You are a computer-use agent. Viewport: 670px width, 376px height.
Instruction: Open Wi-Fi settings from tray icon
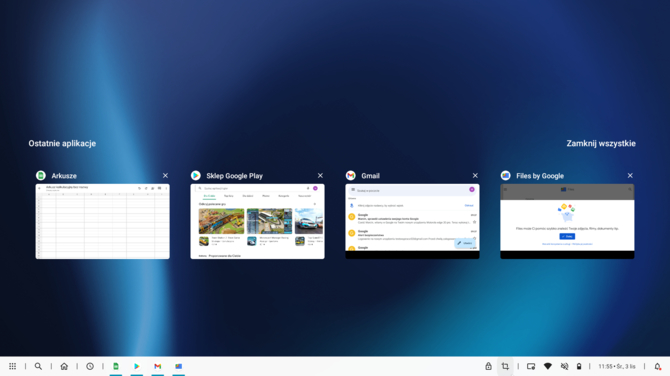(548, 366)
